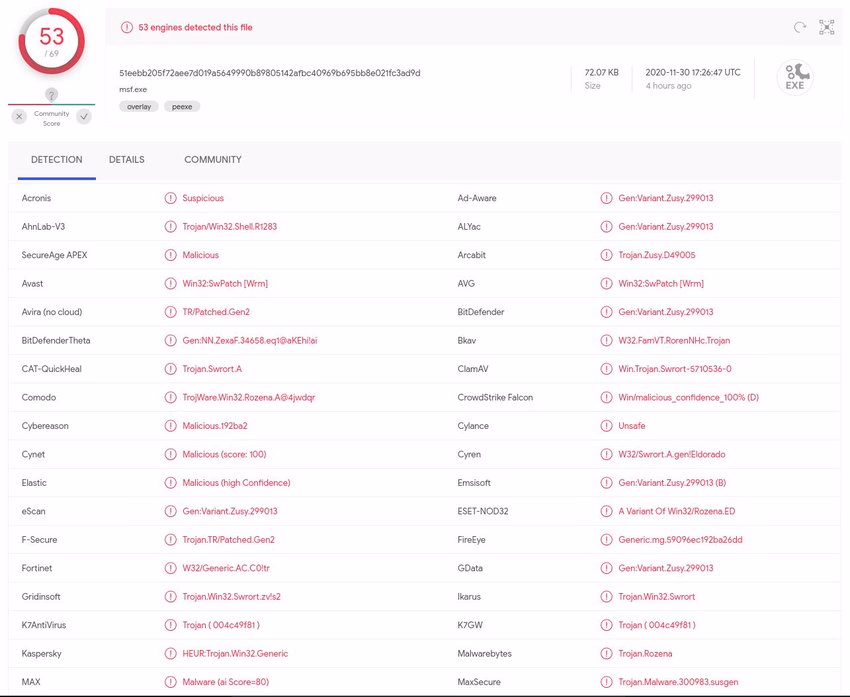Screen dimensions: 850x697
Task: Click warning icon next to Kaspersky HEUR:Trojan result
Action: pos(170,654)
